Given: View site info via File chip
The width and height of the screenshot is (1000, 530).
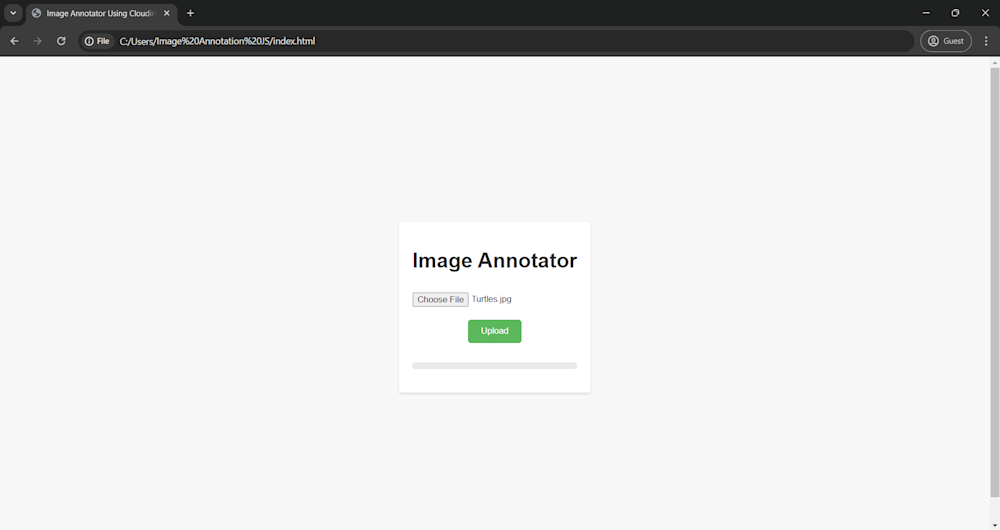Looking at the screenshot, I should [97, 41].
